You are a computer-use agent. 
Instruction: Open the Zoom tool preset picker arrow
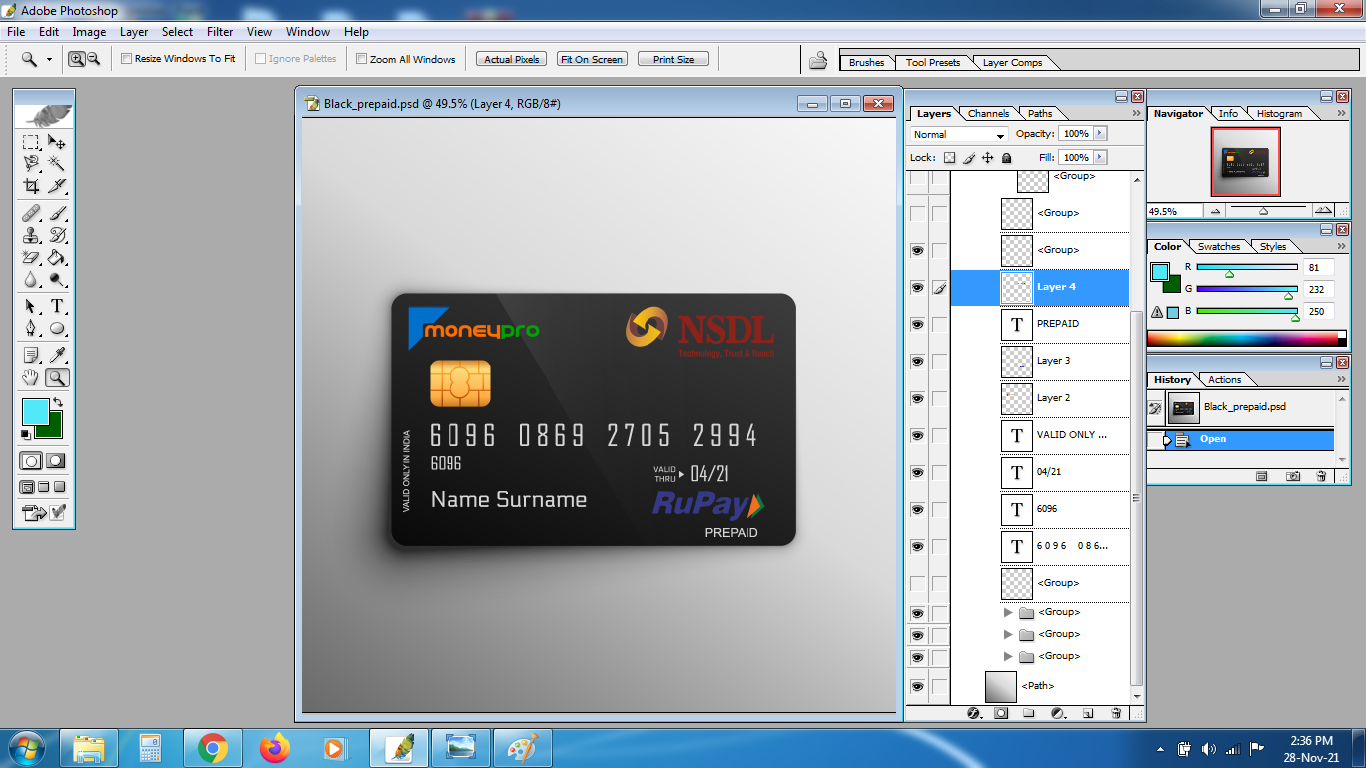pos(49,60)
